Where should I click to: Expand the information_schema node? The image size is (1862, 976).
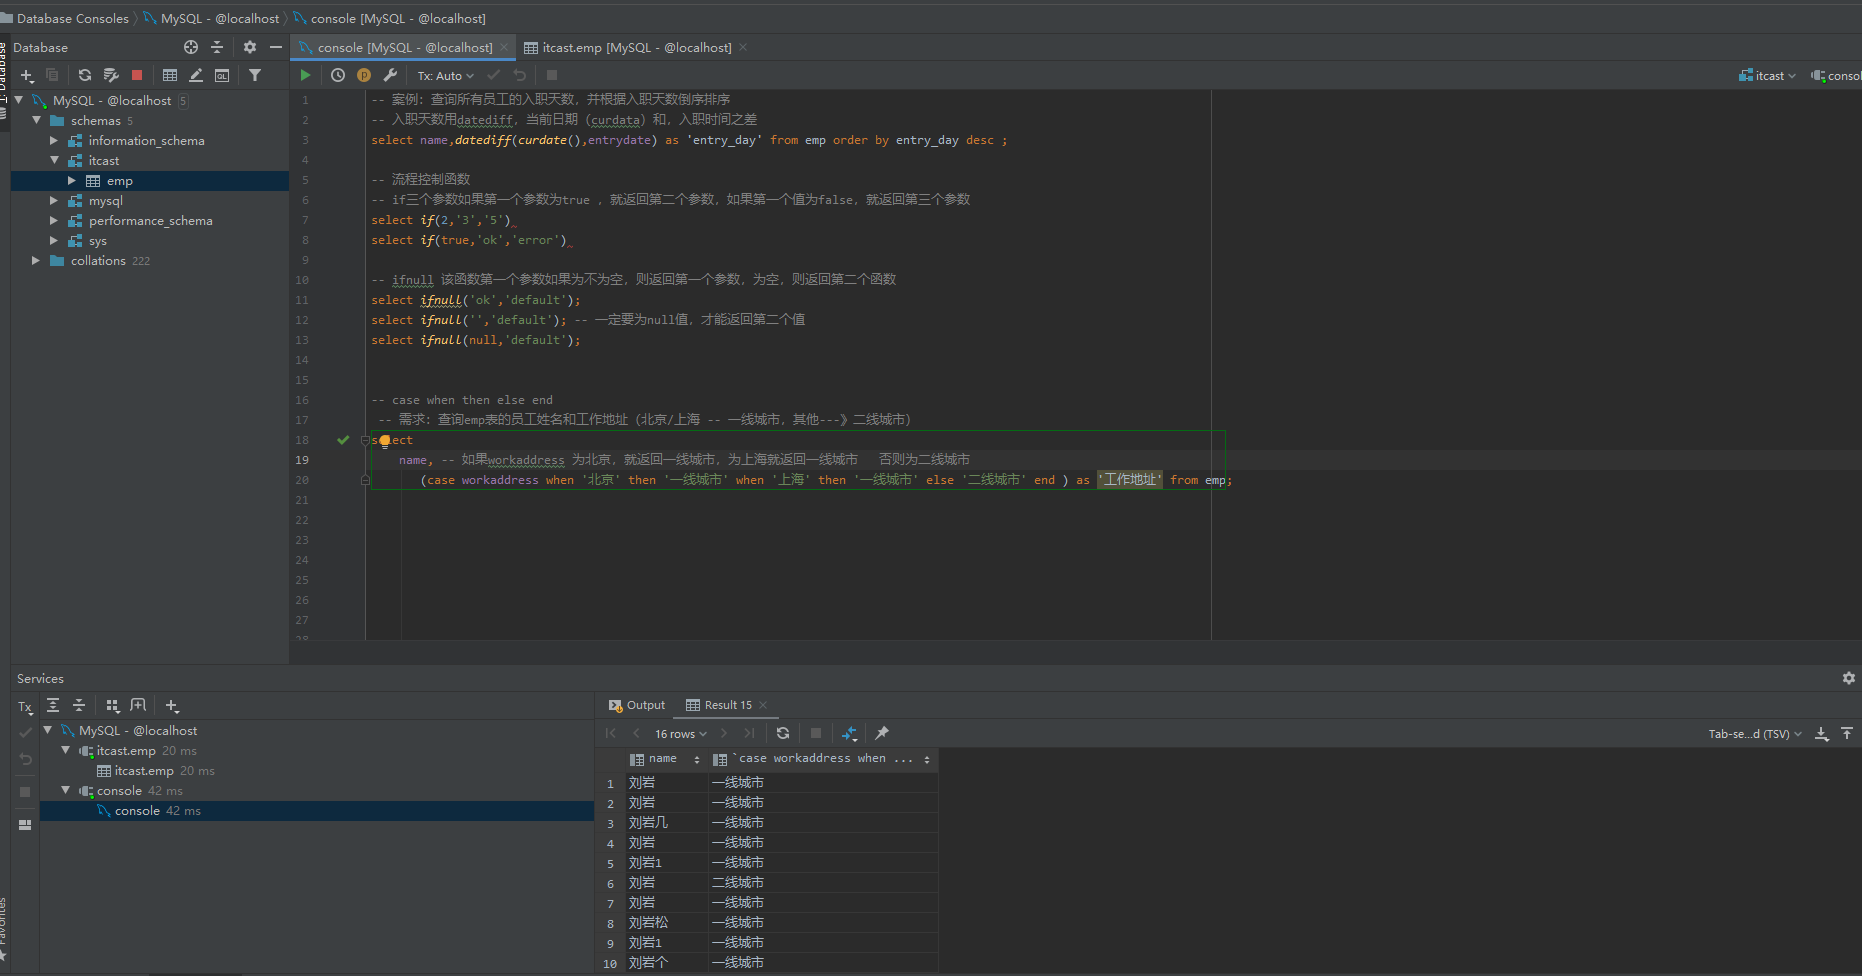coord(54,141)
